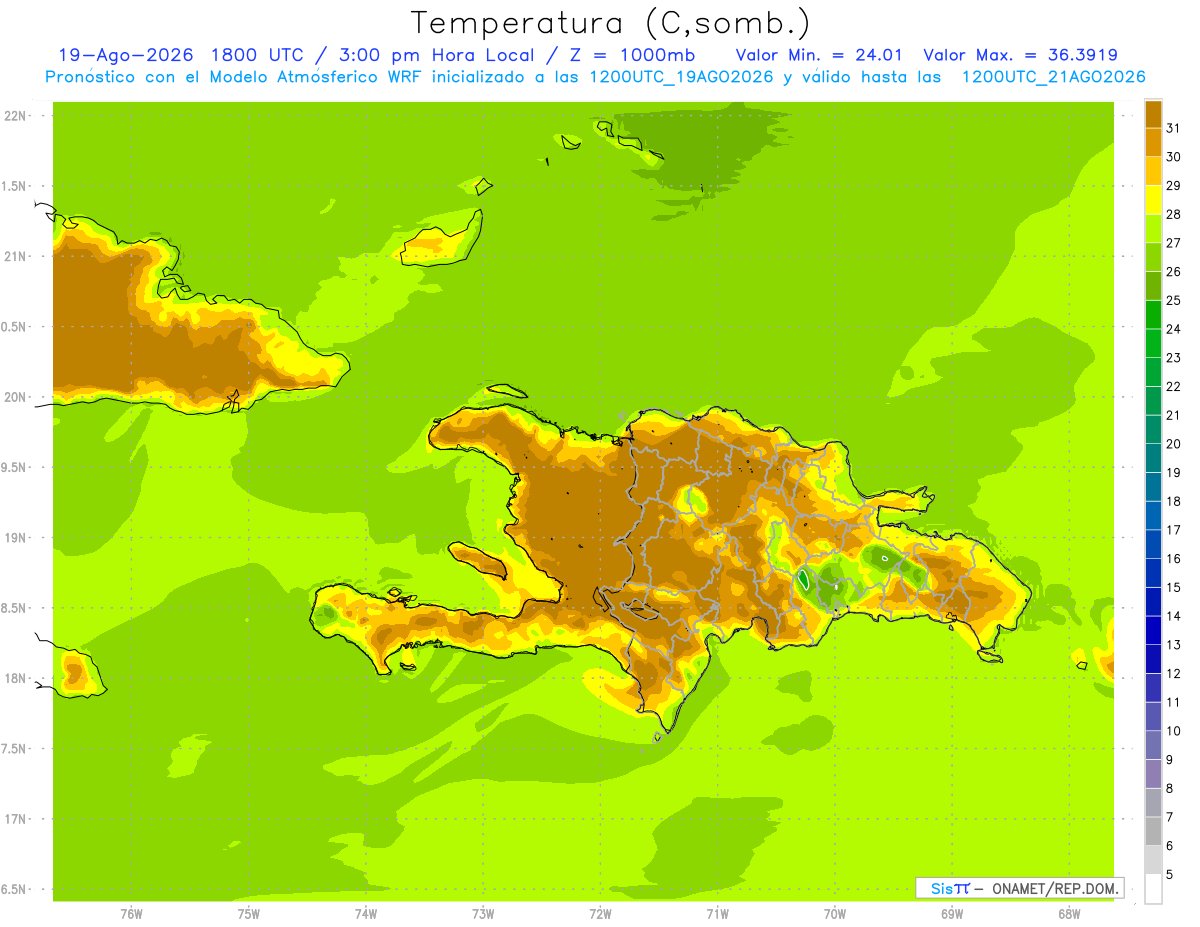Click dark blue legend swatch between 12 and 13
This screenshot has height=927, width=1200.
click(1153, 659)
